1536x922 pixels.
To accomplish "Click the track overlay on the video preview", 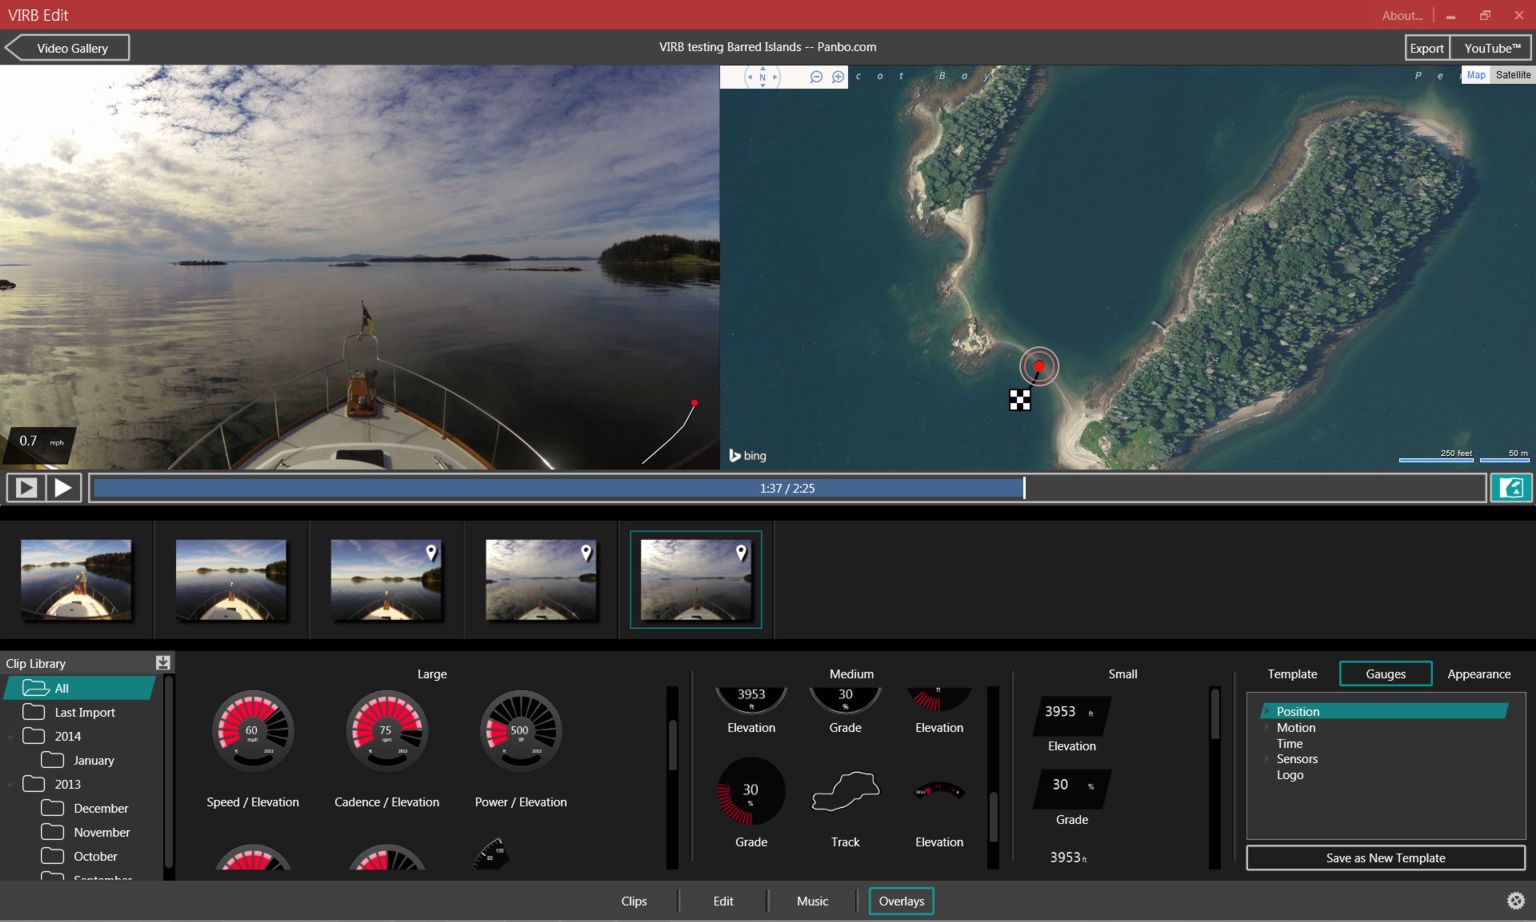I will click(x=670, y=432).
